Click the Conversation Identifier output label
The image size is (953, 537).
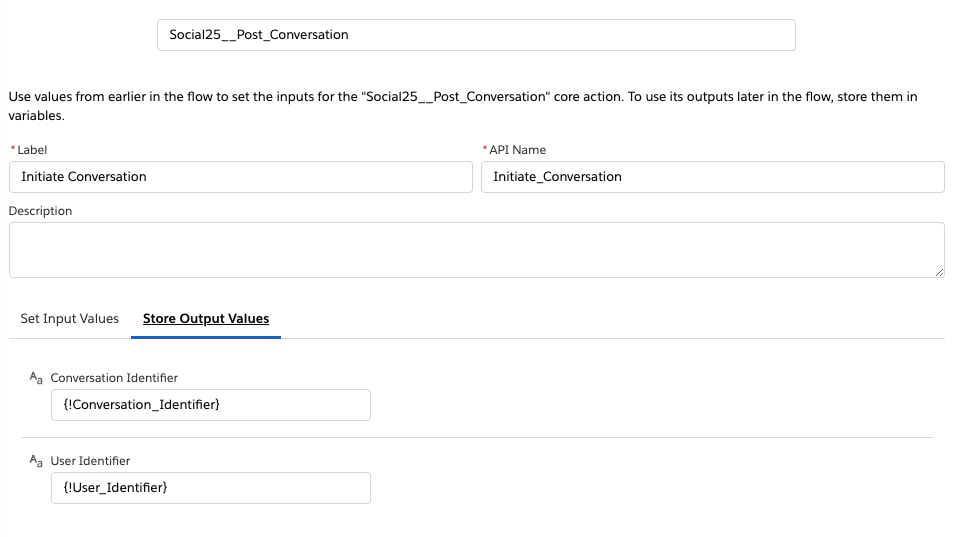[x=114, y=378]
